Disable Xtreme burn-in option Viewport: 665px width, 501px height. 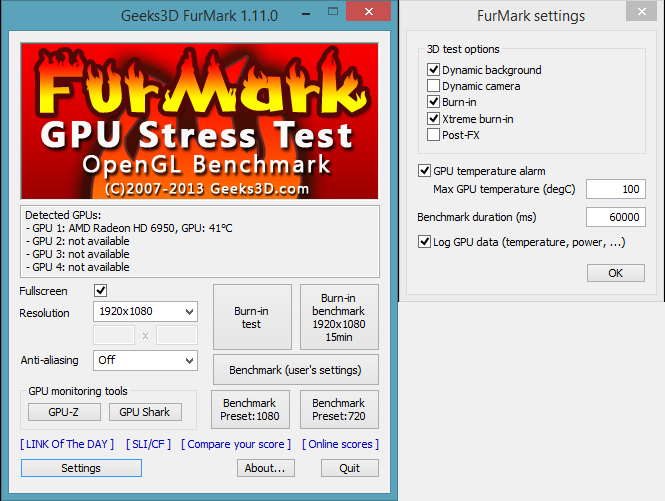pos(433,118)
